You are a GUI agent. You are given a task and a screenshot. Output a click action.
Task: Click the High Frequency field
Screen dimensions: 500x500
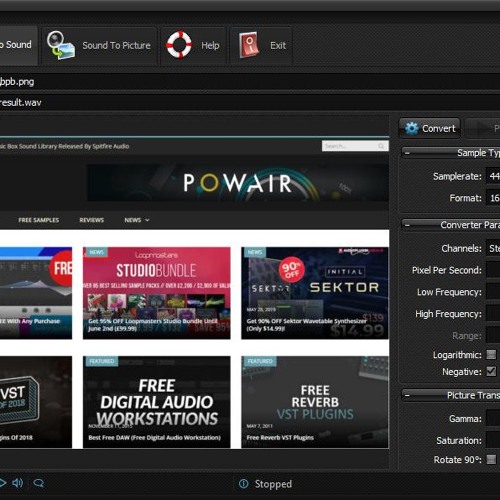493,314
